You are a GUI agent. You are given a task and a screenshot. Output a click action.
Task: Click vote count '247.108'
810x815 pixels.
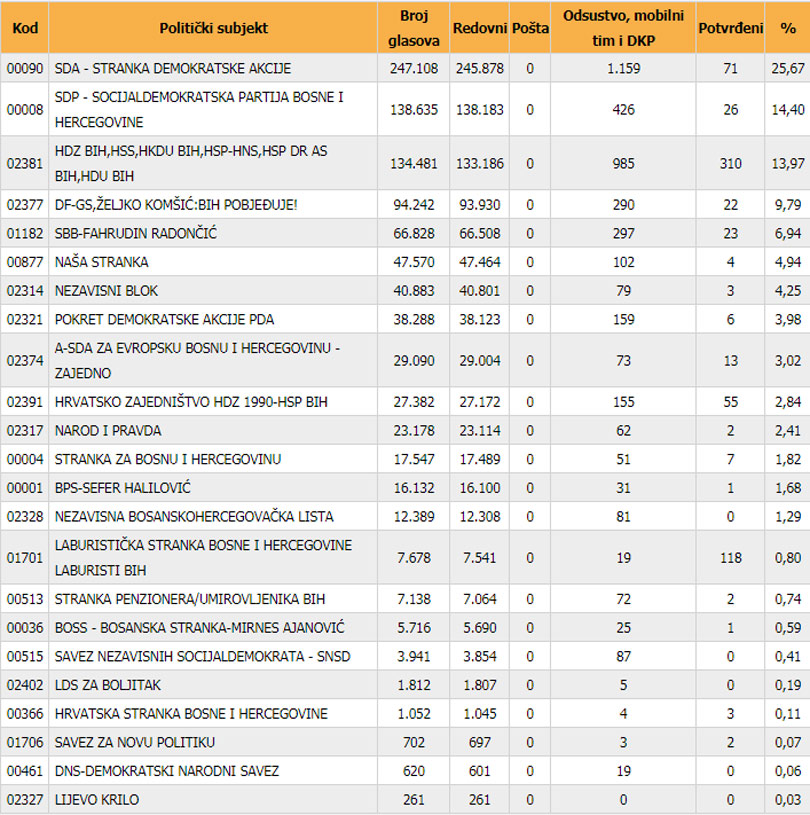coord(414,68)
